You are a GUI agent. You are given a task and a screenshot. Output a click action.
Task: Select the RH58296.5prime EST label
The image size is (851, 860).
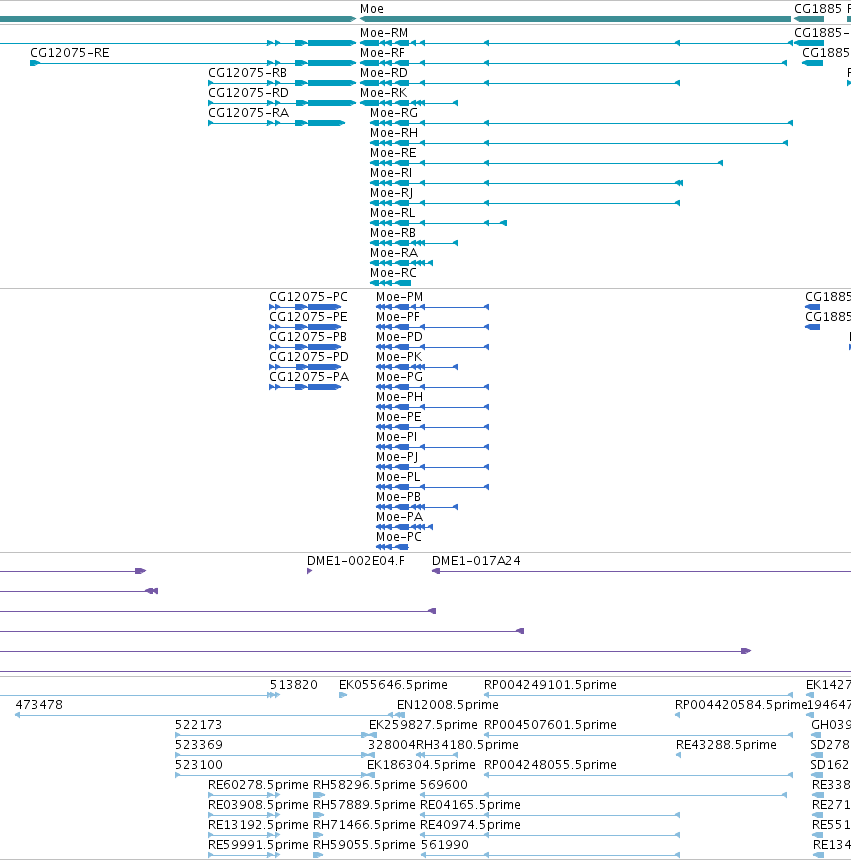[364, 785]
